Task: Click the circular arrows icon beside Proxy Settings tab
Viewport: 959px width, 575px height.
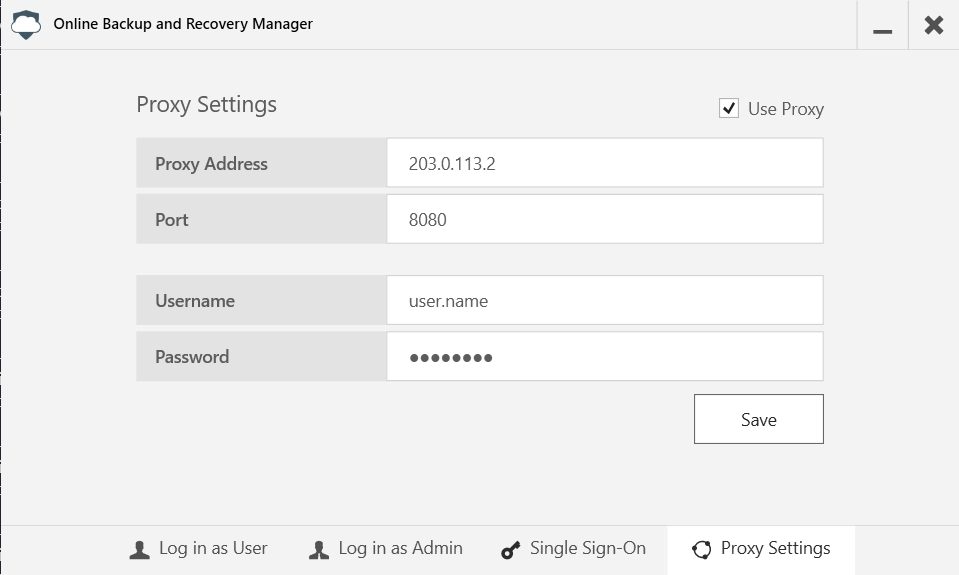Action: [x=702, y=549]
